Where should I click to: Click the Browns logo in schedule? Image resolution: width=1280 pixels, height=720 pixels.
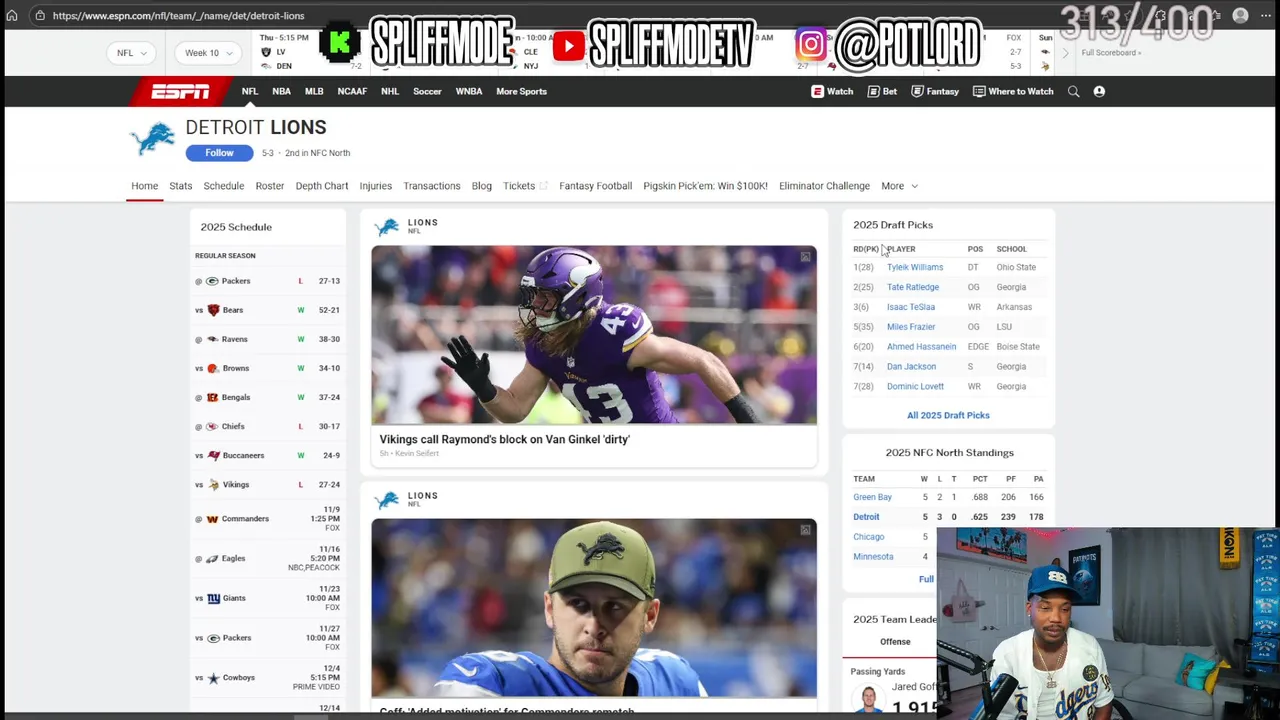(212, 368)
